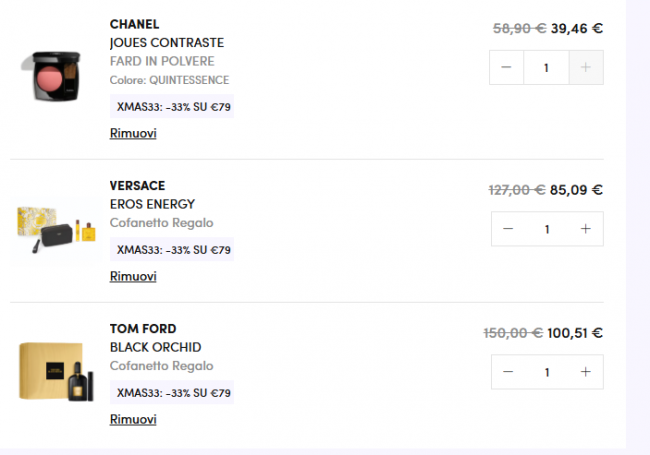650x455 pixels.
Task: Remove the Tom Ford Black Orchid item
Action: pos(133,420)
